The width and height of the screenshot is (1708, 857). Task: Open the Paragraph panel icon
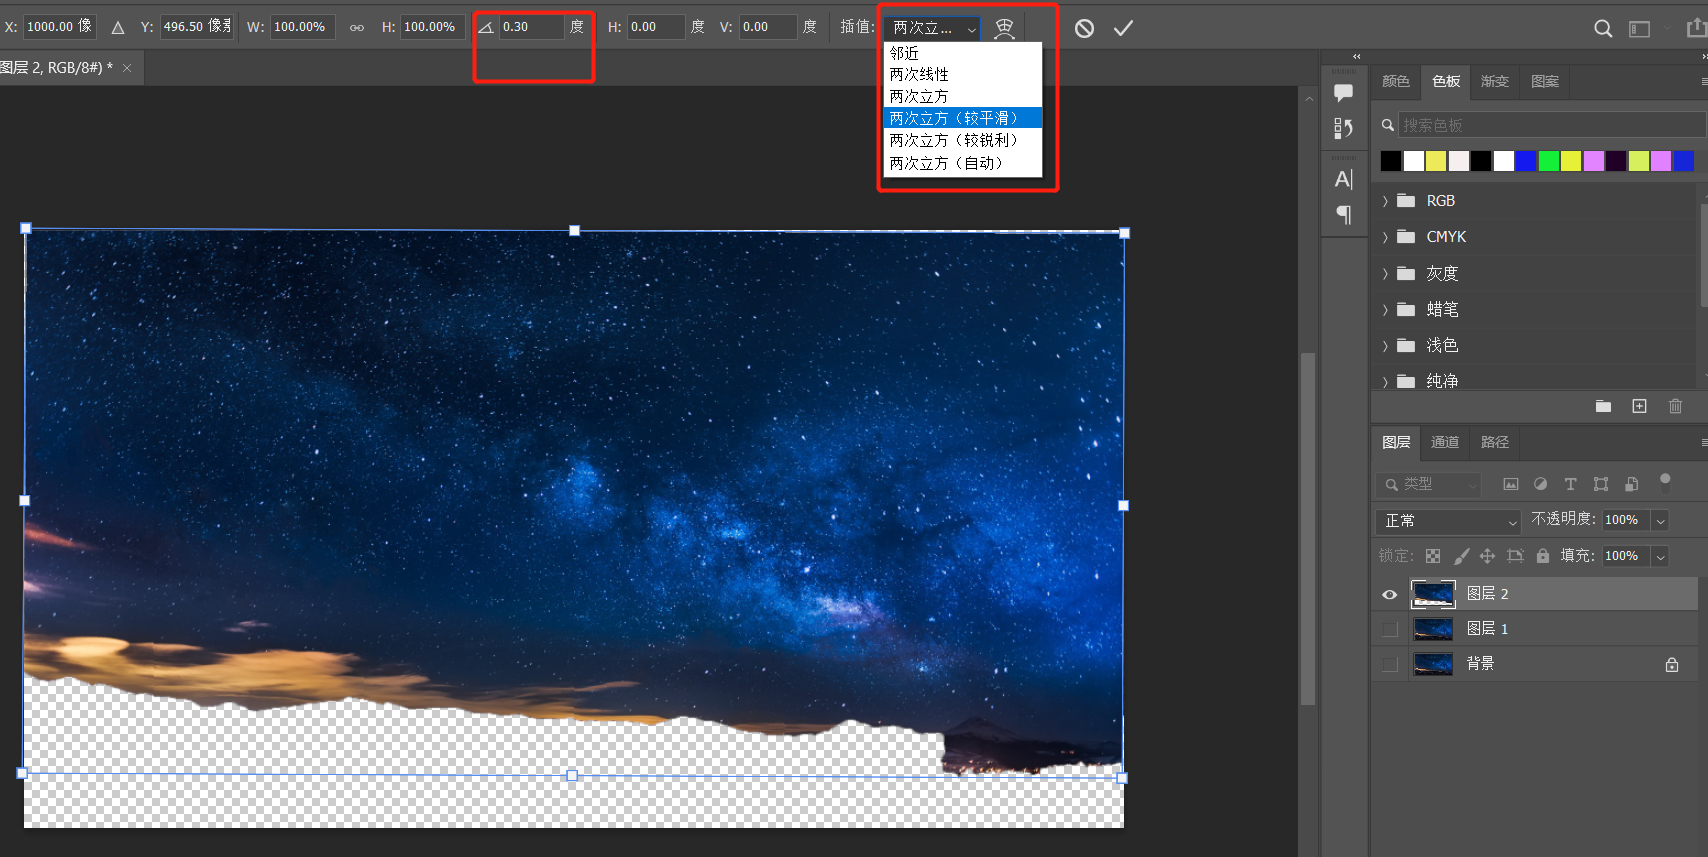(1343, 215)
